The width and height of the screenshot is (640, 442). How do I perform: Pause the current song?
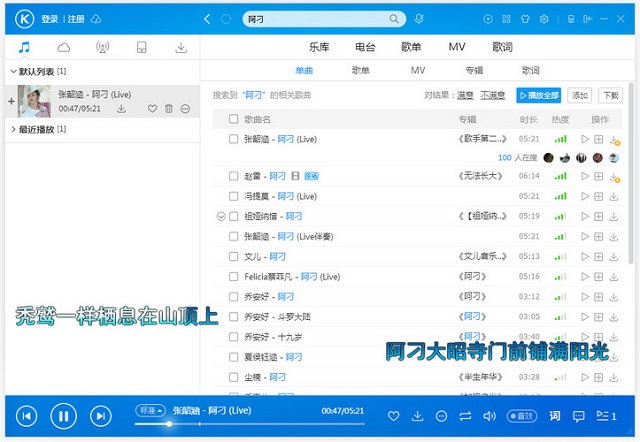point(63,416)
